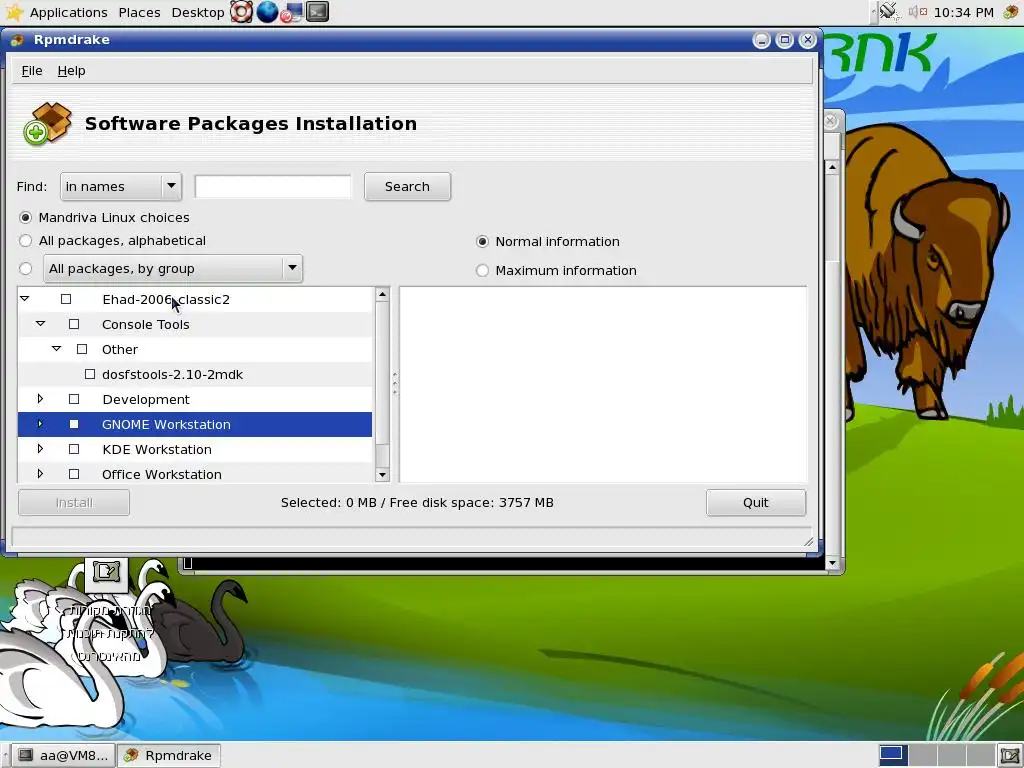The width and height of the screenshot is (1024, 768).
Task: Open the All packages, by group dropdown
Action: coord(173,268)
